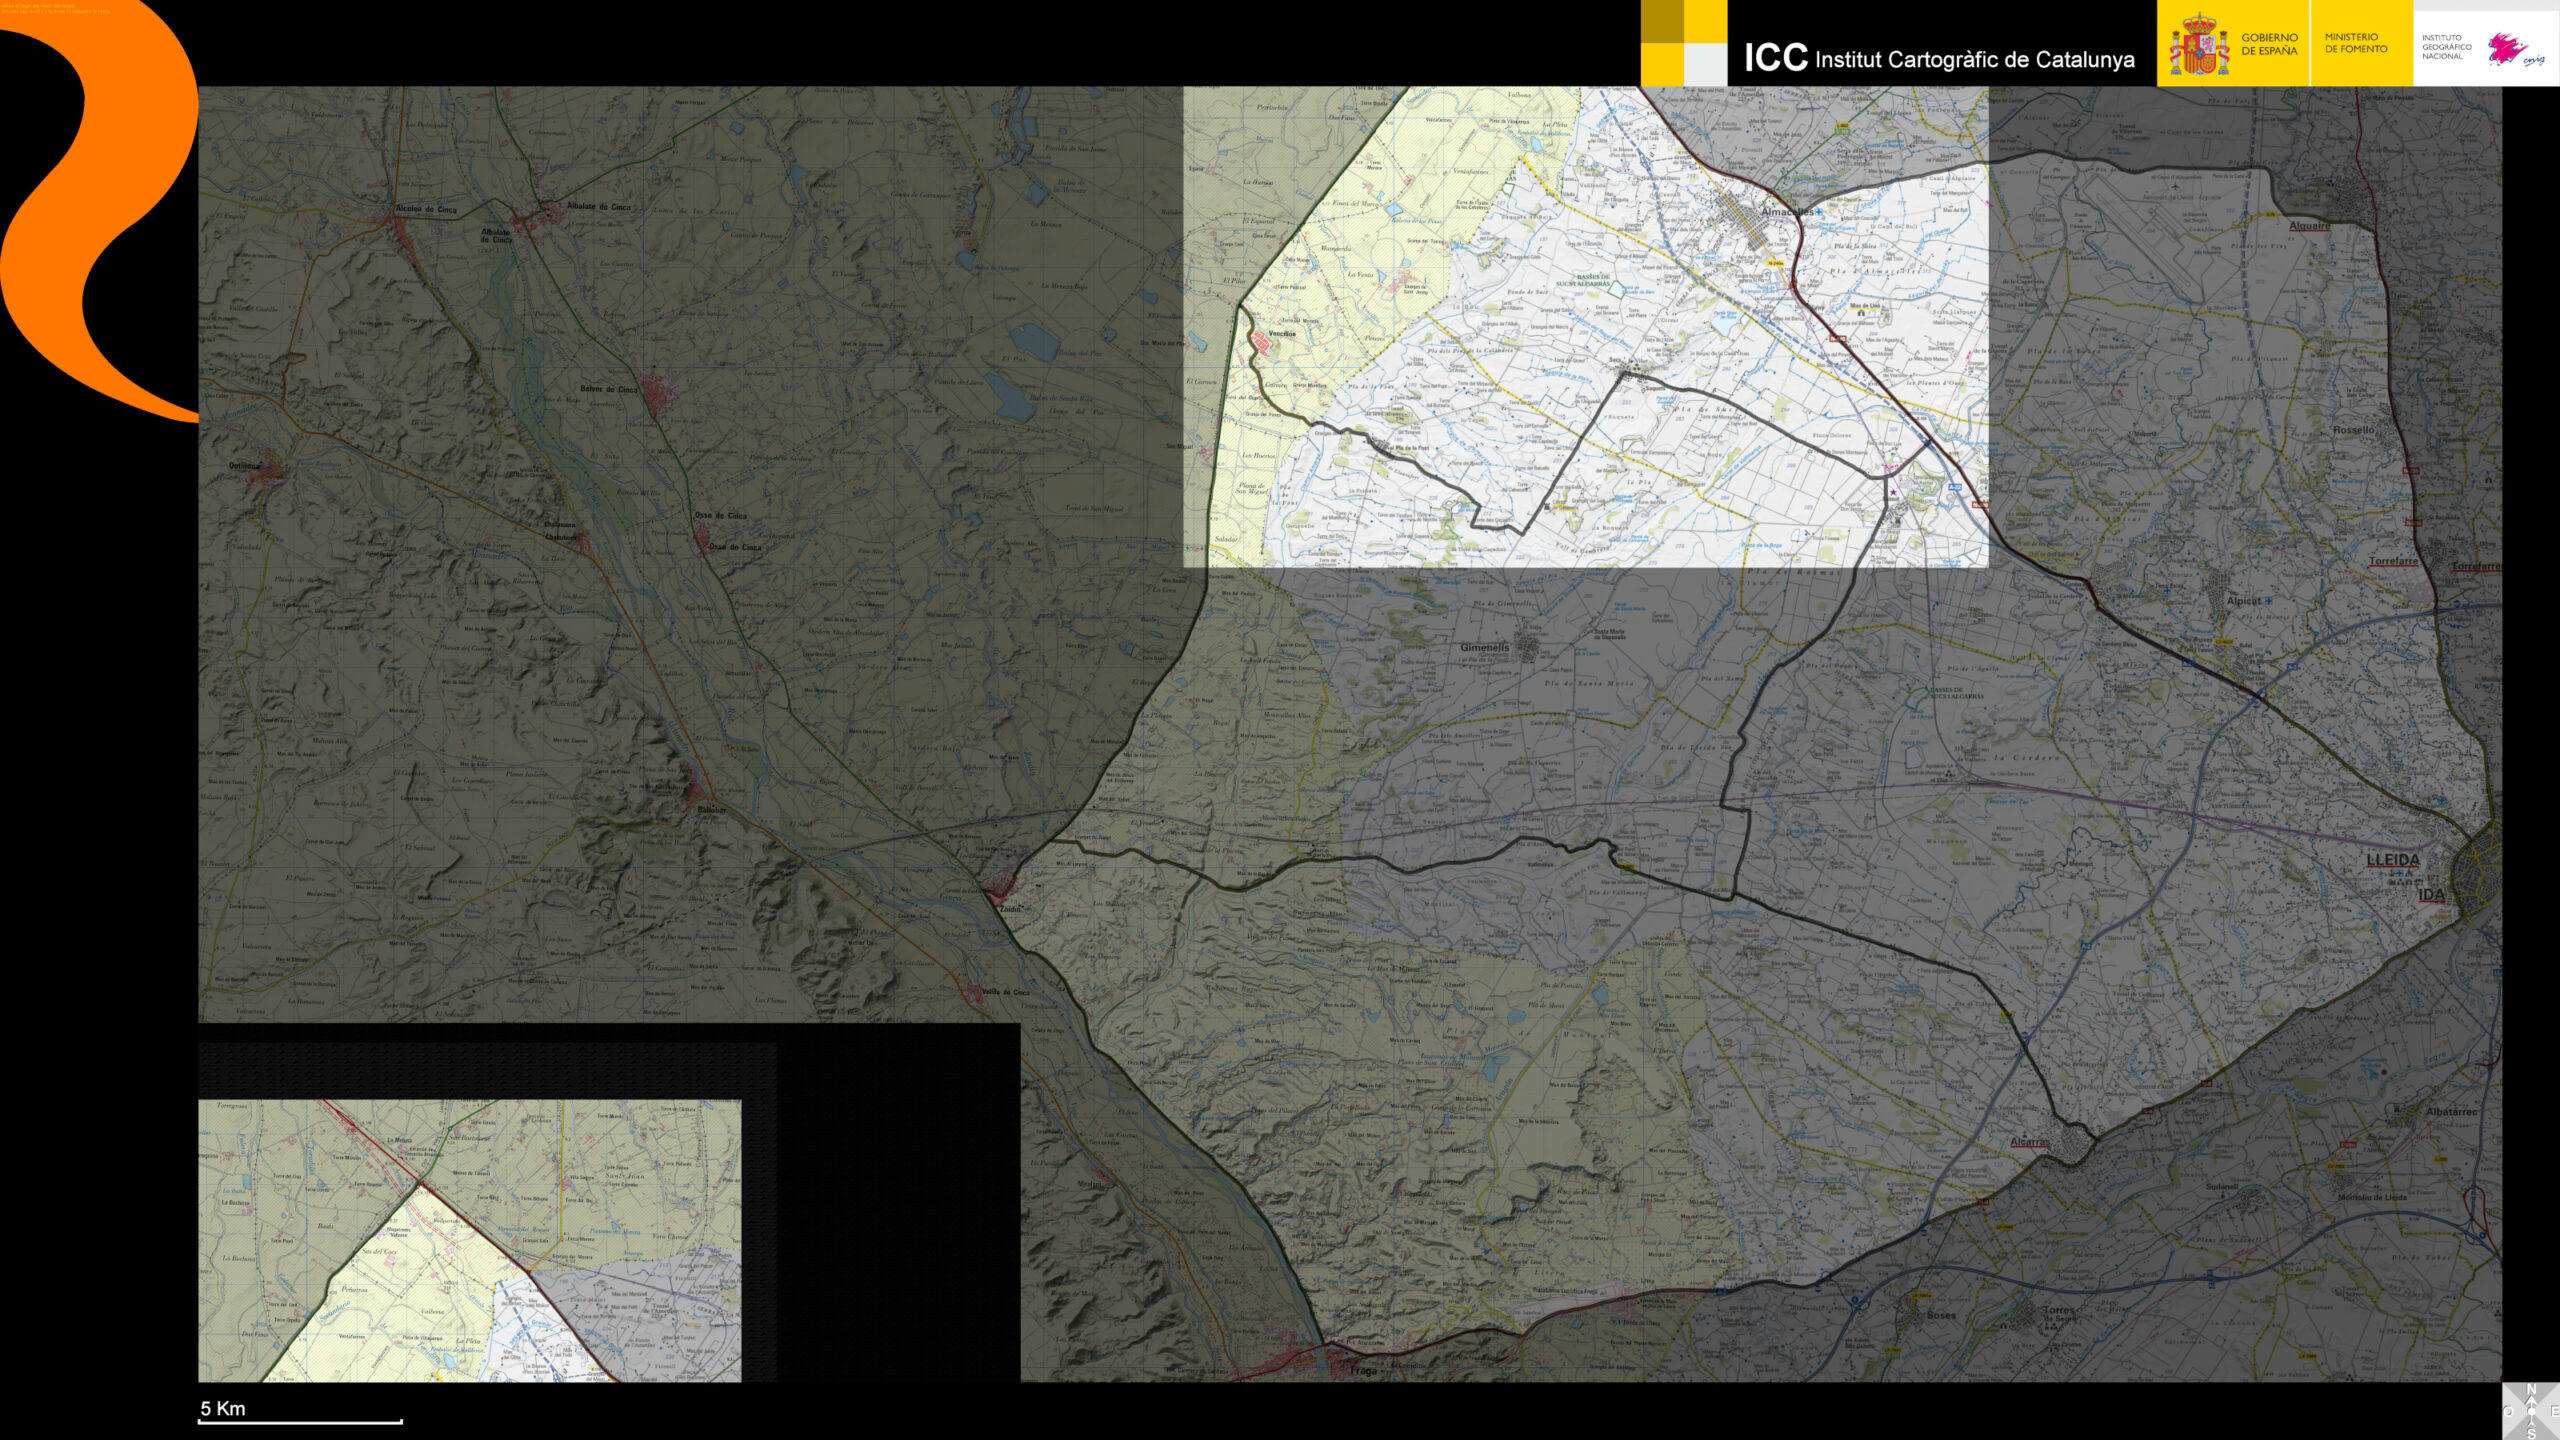Click the Ministerio de Fomento logo

2355,43
